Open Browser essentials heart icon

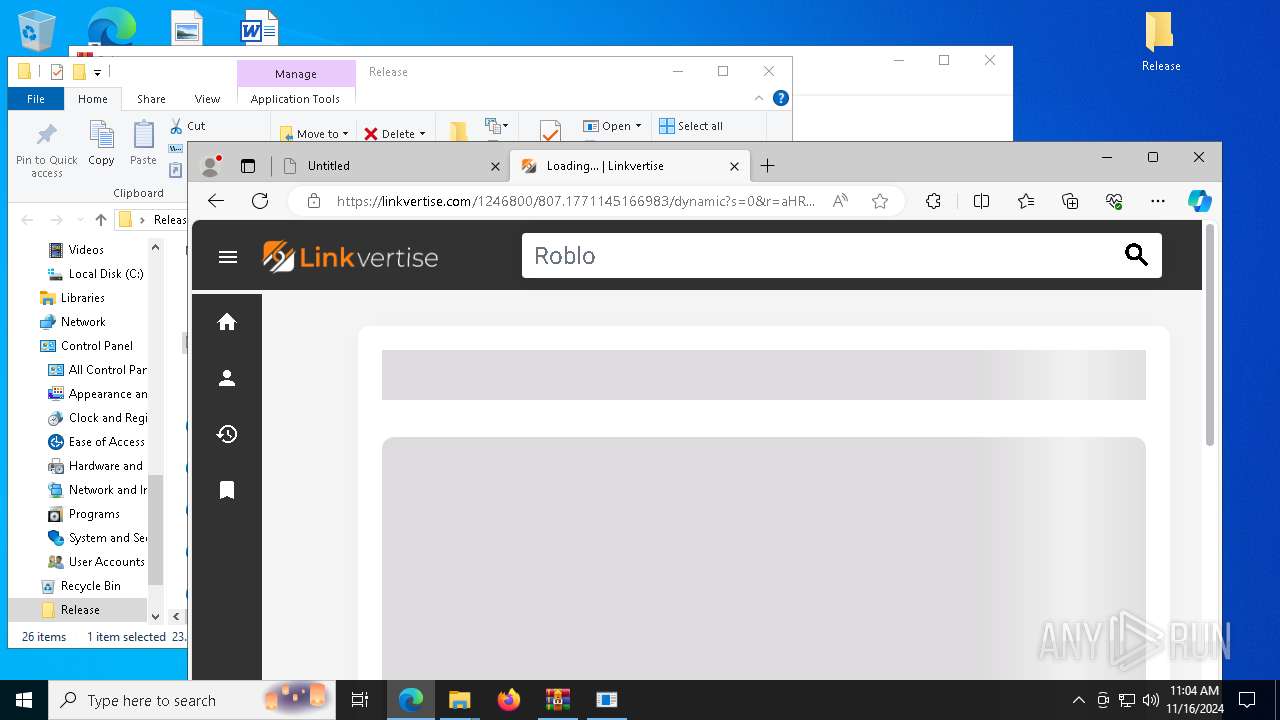(1114, 201)
